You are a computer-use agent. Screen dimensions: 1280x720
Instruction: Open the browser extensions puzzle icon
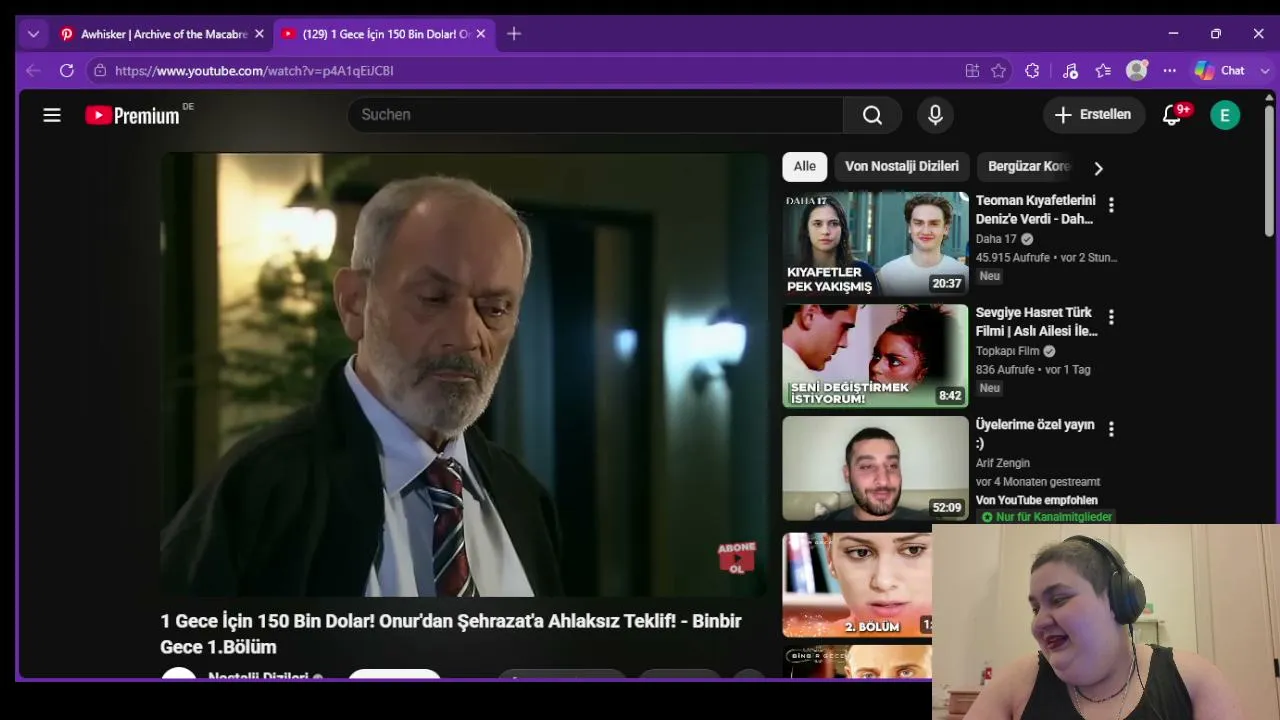click(1032, 71)
